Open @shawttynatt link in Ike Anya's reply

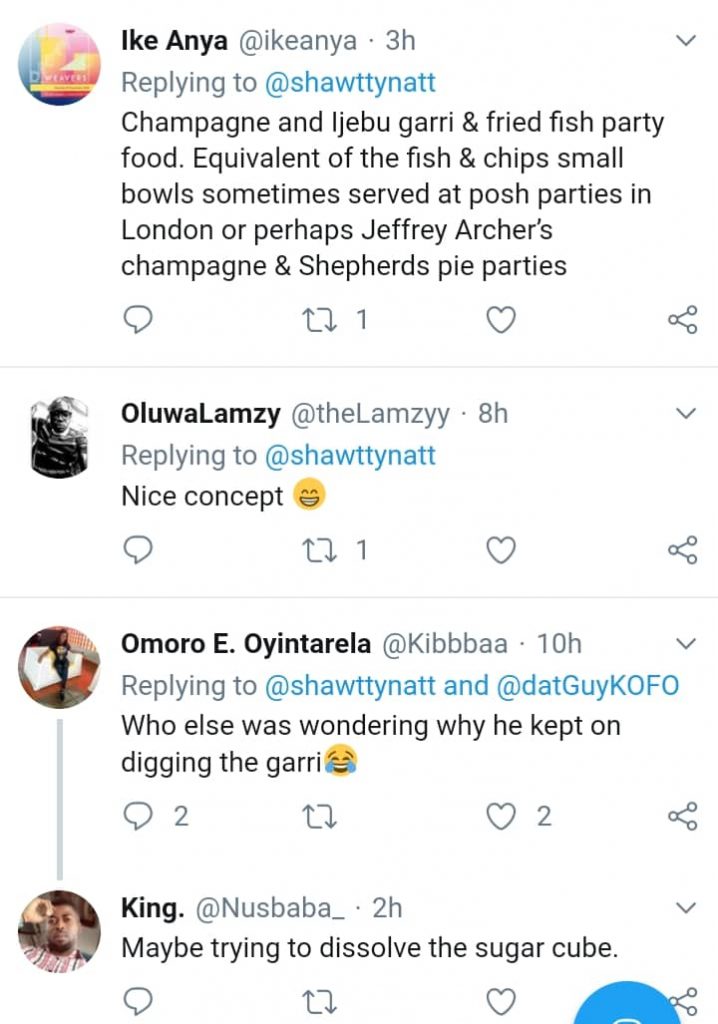point(350,83)
